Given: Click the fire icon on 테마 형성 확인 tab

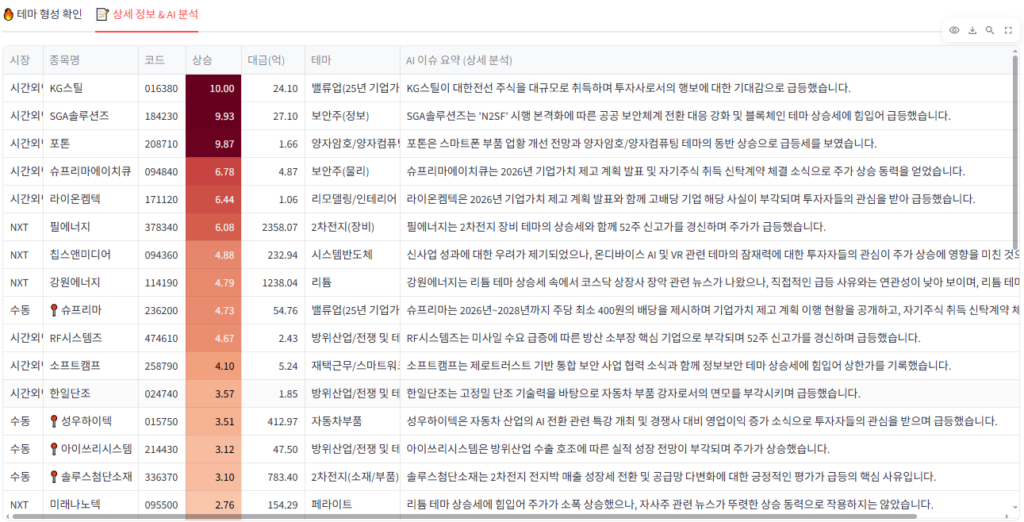Looking at the screenshot, I should (9, 15).
